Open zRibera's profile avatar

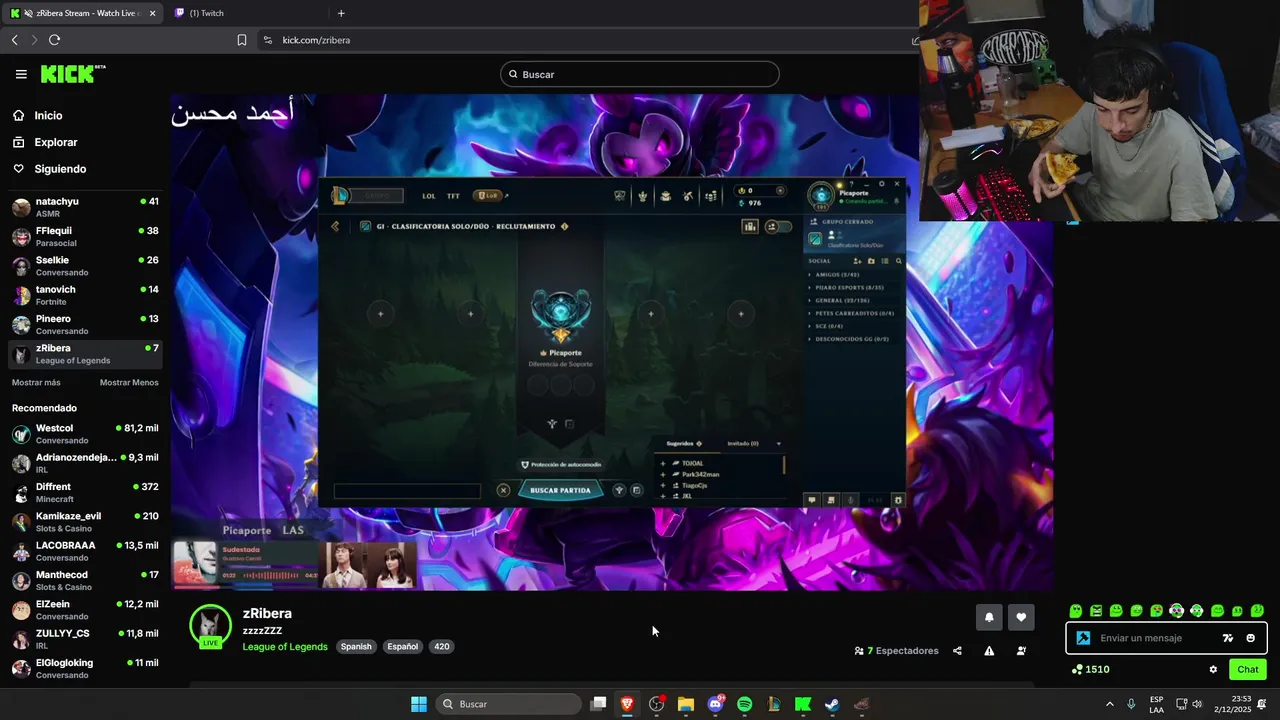tap(210, 626)
